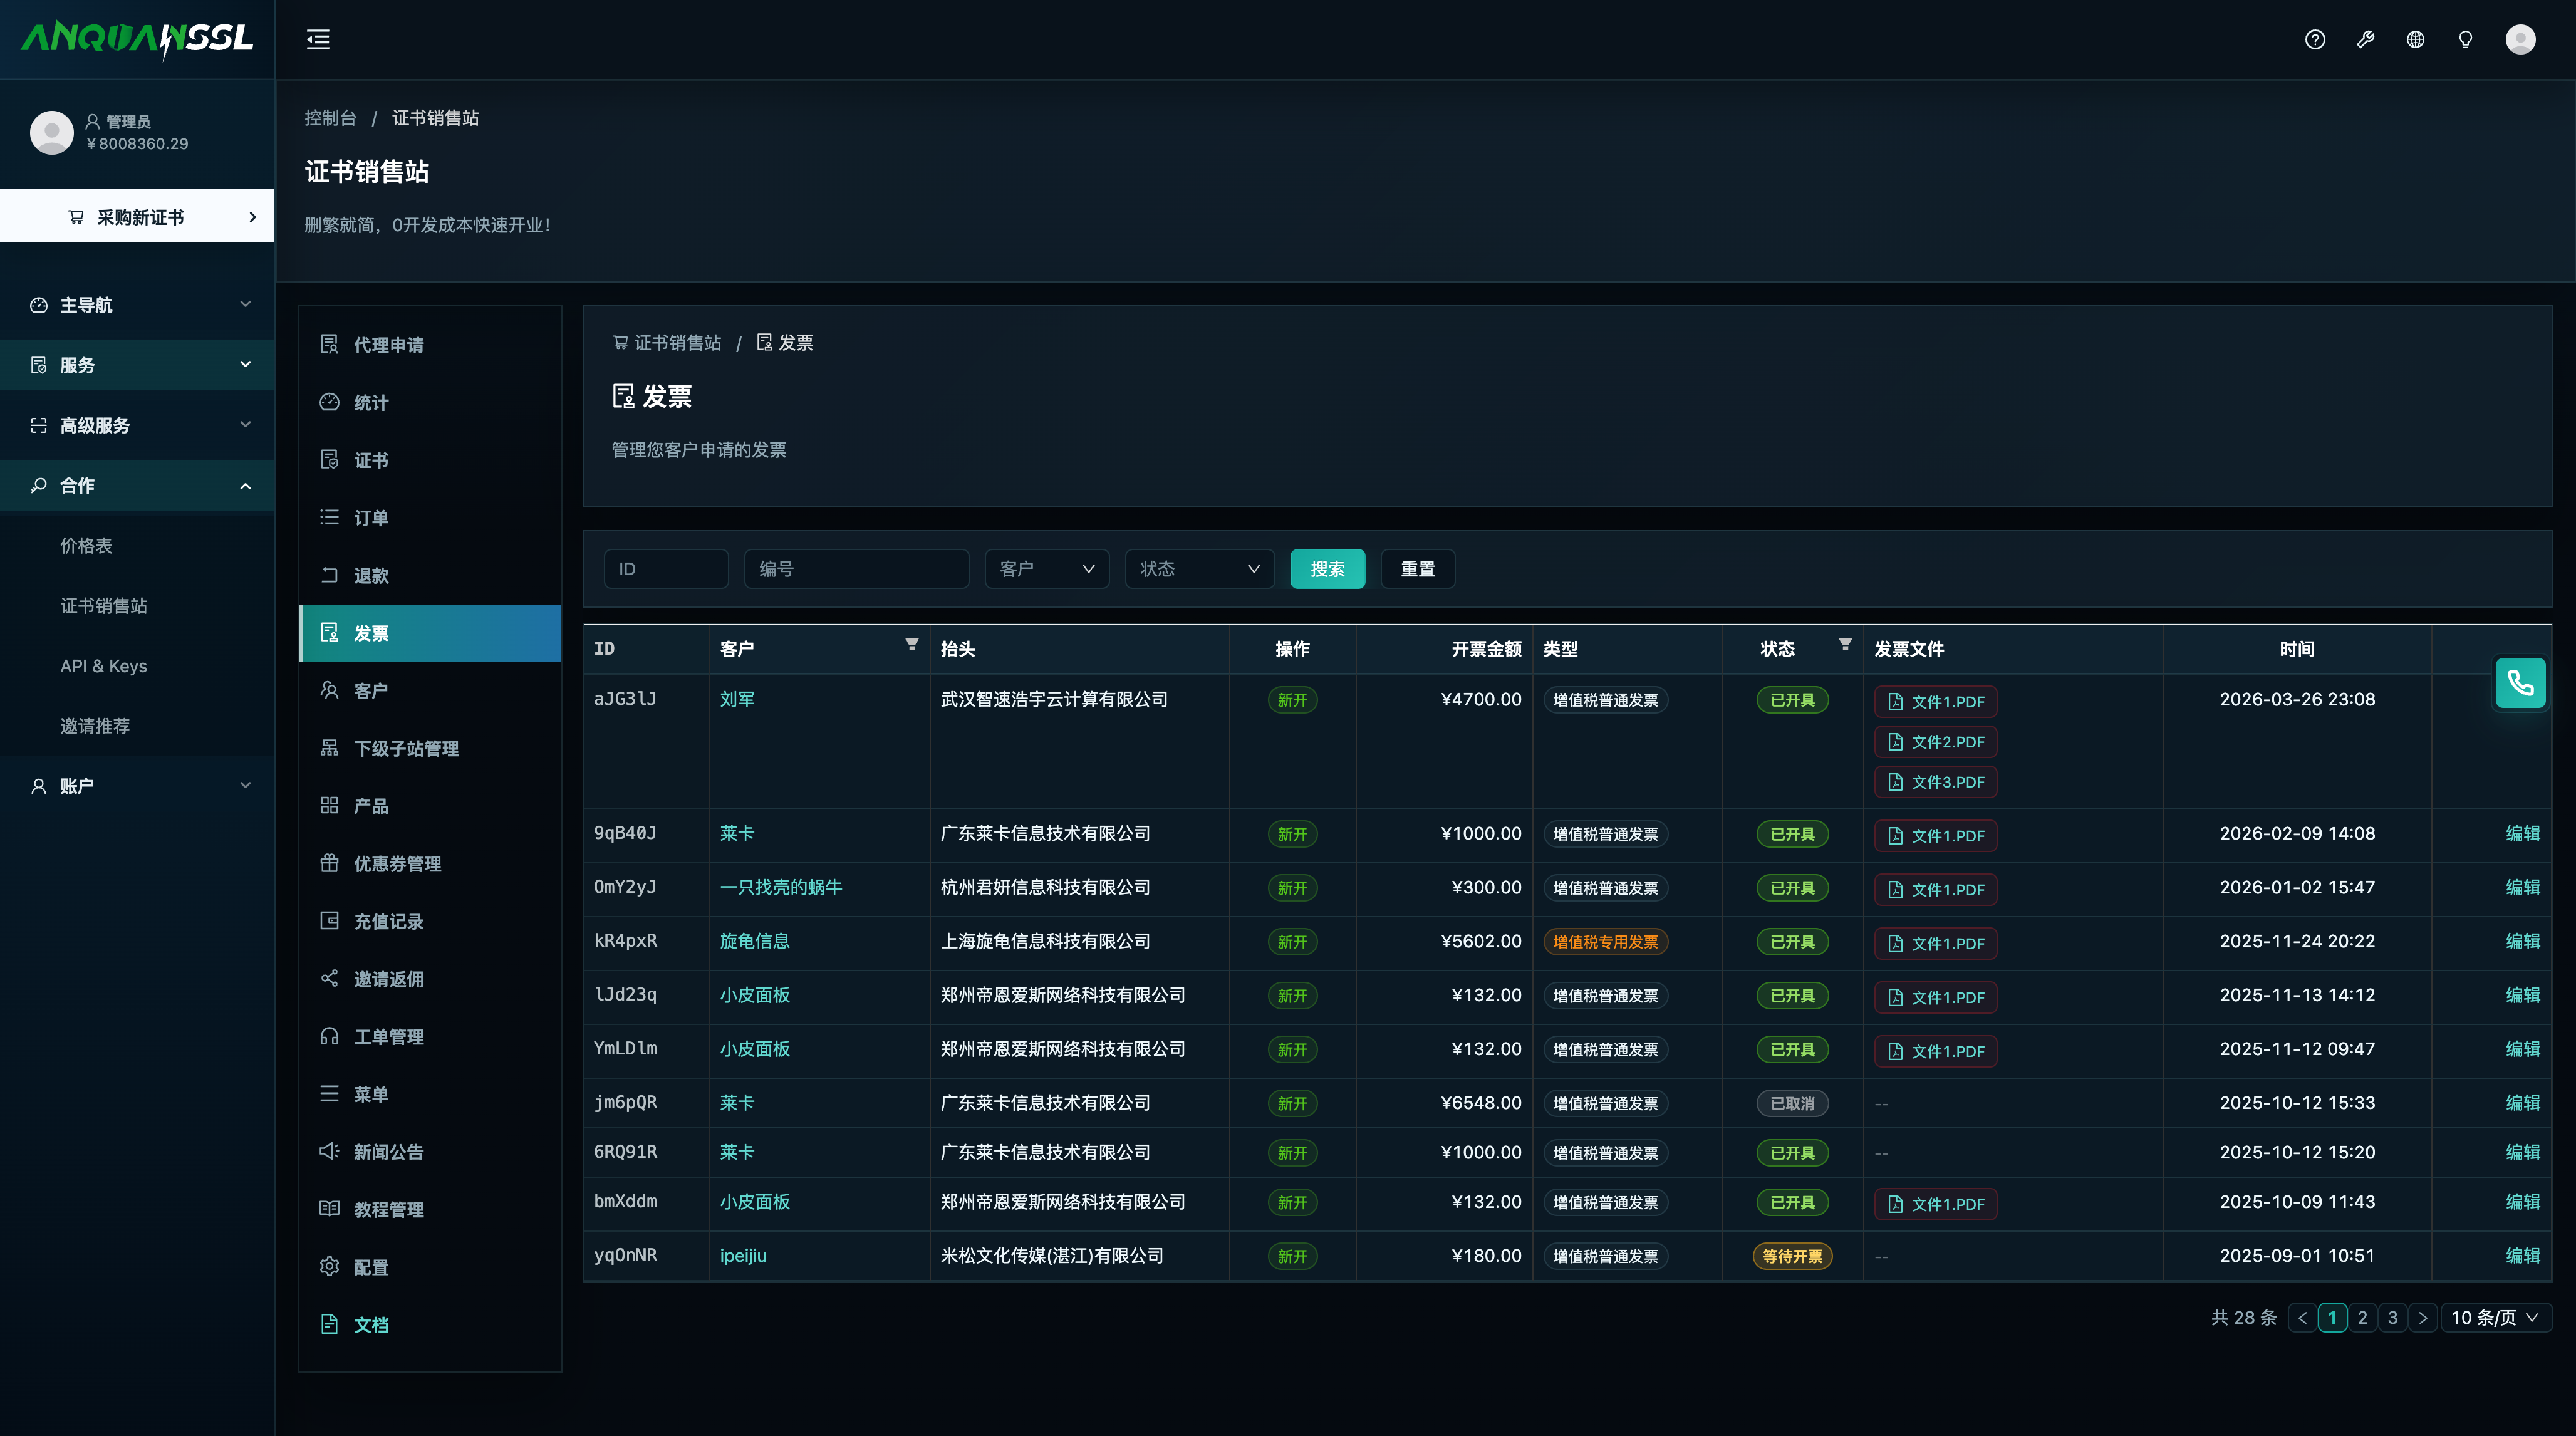The image size is (2576, 1436).
Task: Click 采购新证书 purchase button
Action: coord(137,216)
